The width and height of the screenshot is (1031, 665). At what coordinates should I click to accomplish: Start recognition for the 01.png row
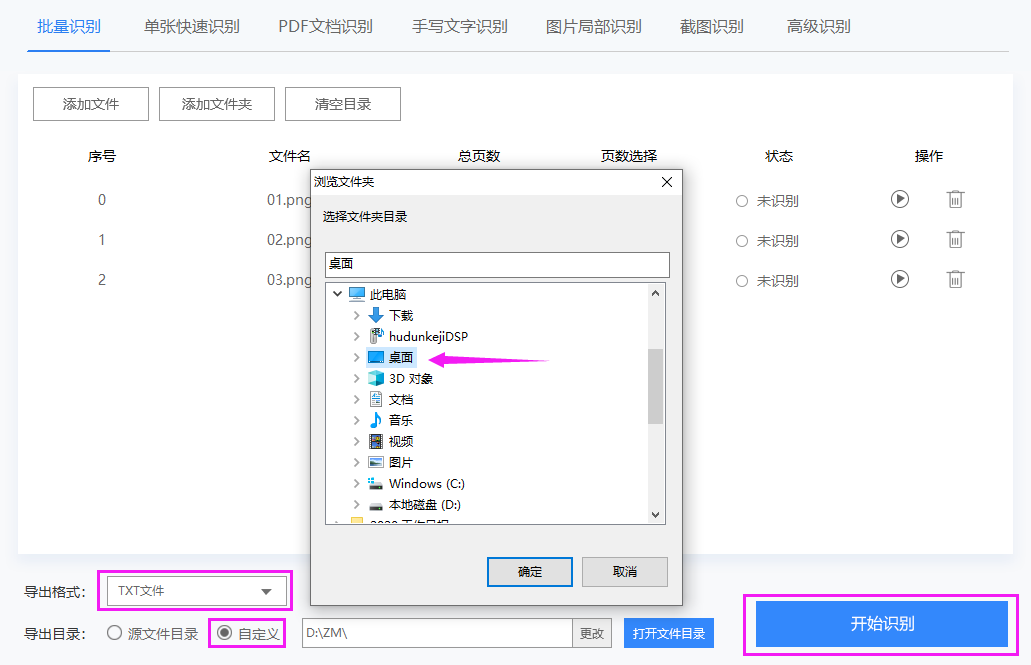(899, 199)
